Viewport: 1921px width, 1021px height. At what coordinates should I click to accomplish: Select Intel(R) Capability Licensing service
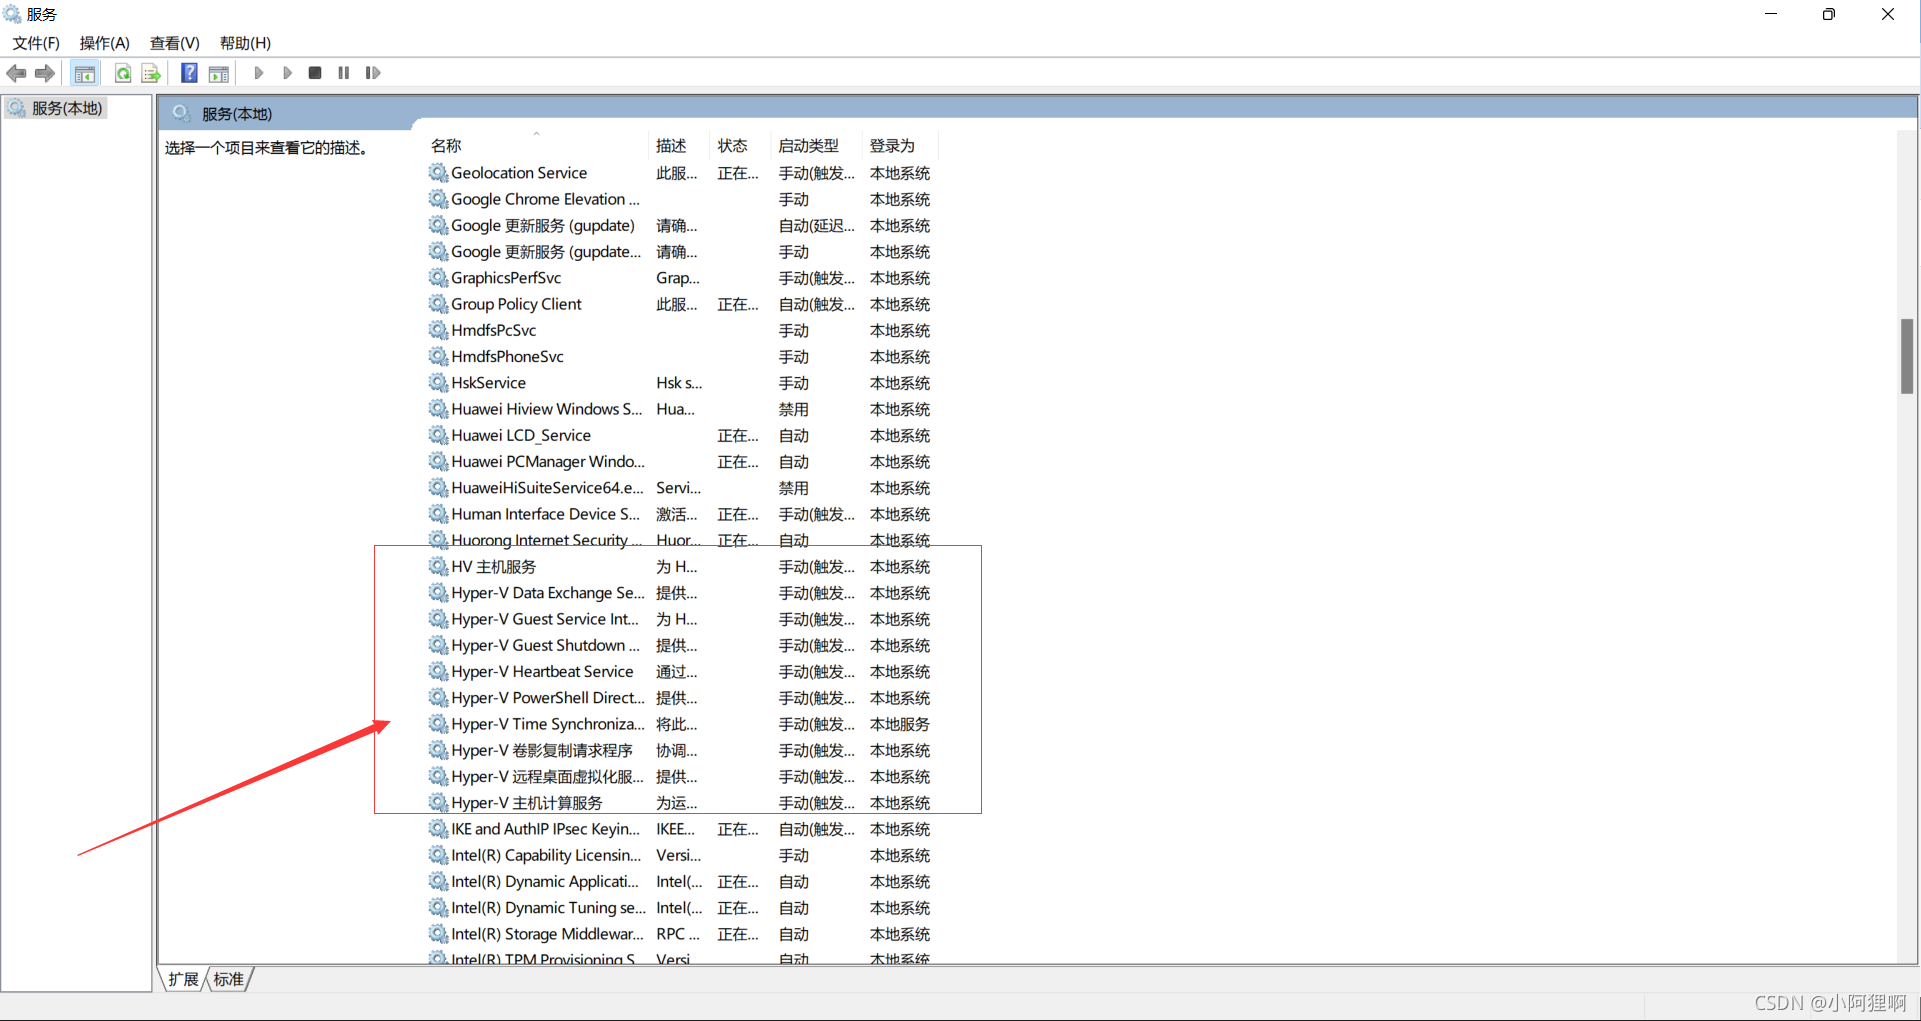[680, 855]
